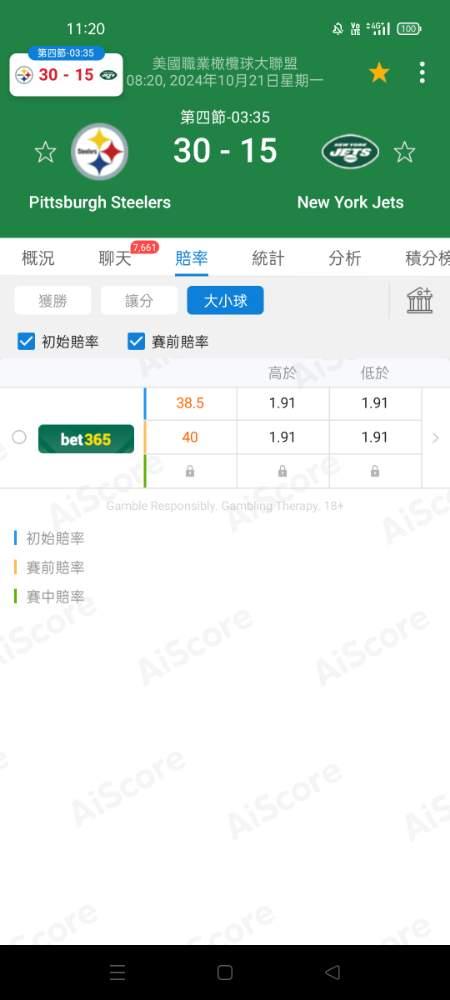Tap 1.91 under odds in 38.5 row
This screenshot has width=450, height=1000.
375,403
